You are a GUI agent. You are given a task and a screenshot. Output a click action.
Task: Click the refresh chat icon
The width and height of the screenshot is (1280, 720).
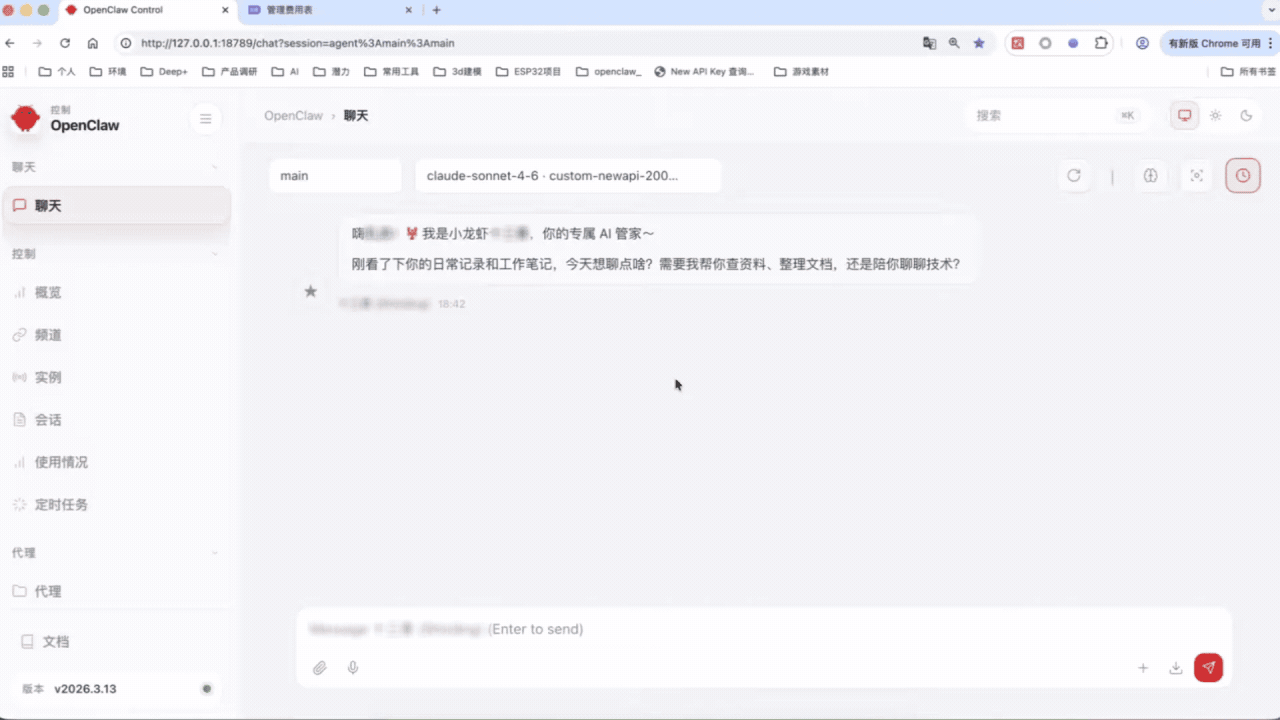click(x=1074, y=176)
